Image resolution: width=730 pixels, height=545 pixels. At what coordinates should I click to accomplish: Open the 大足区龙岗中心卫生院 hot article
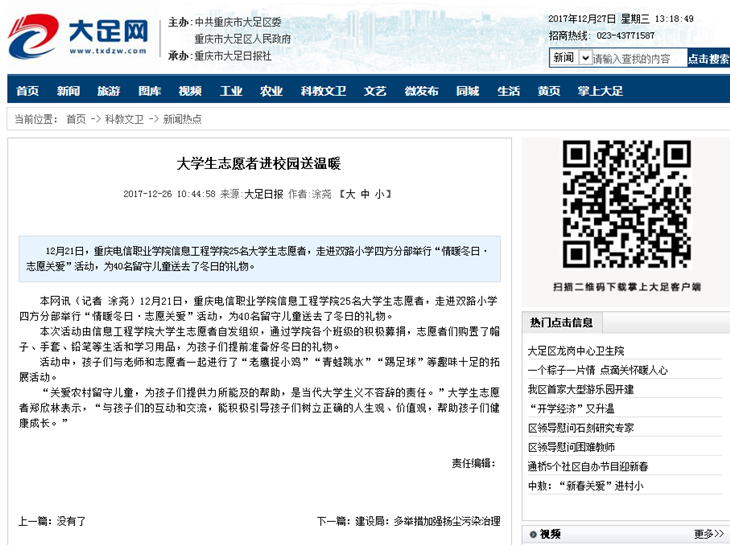coord(575,351)
